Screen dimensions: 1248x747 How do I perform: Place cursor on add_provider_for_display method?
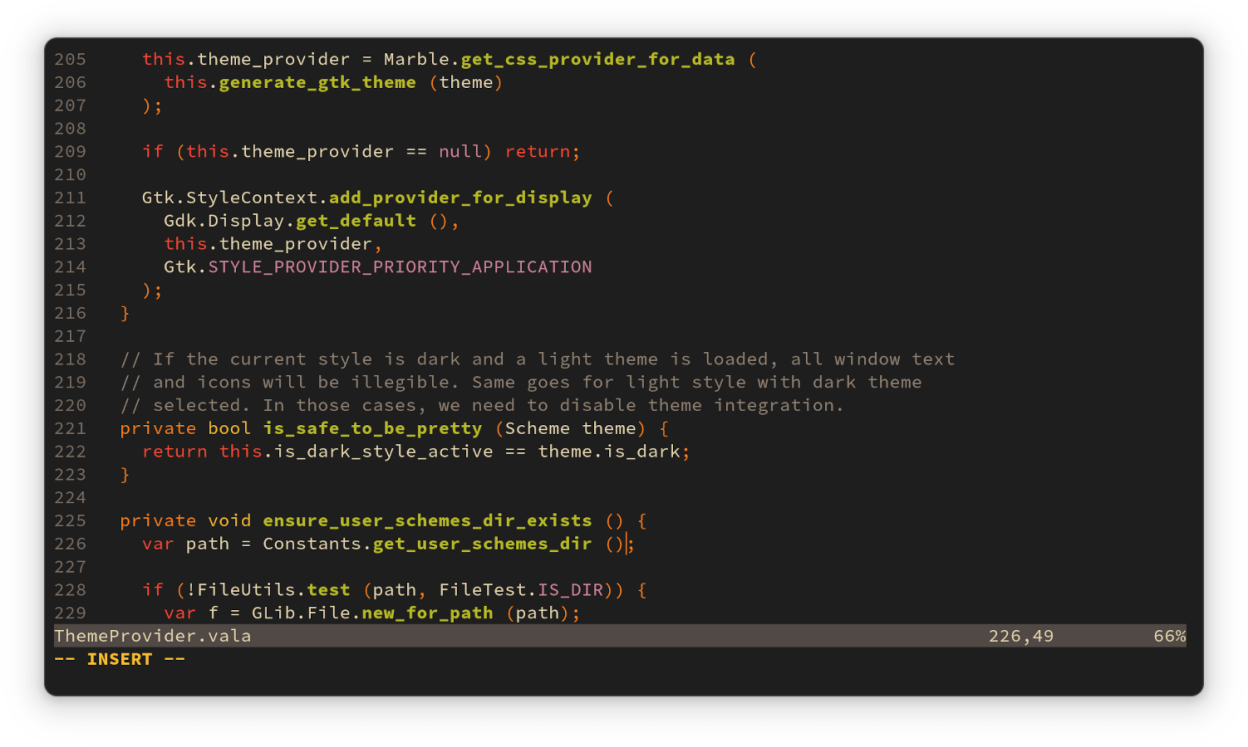460,197
